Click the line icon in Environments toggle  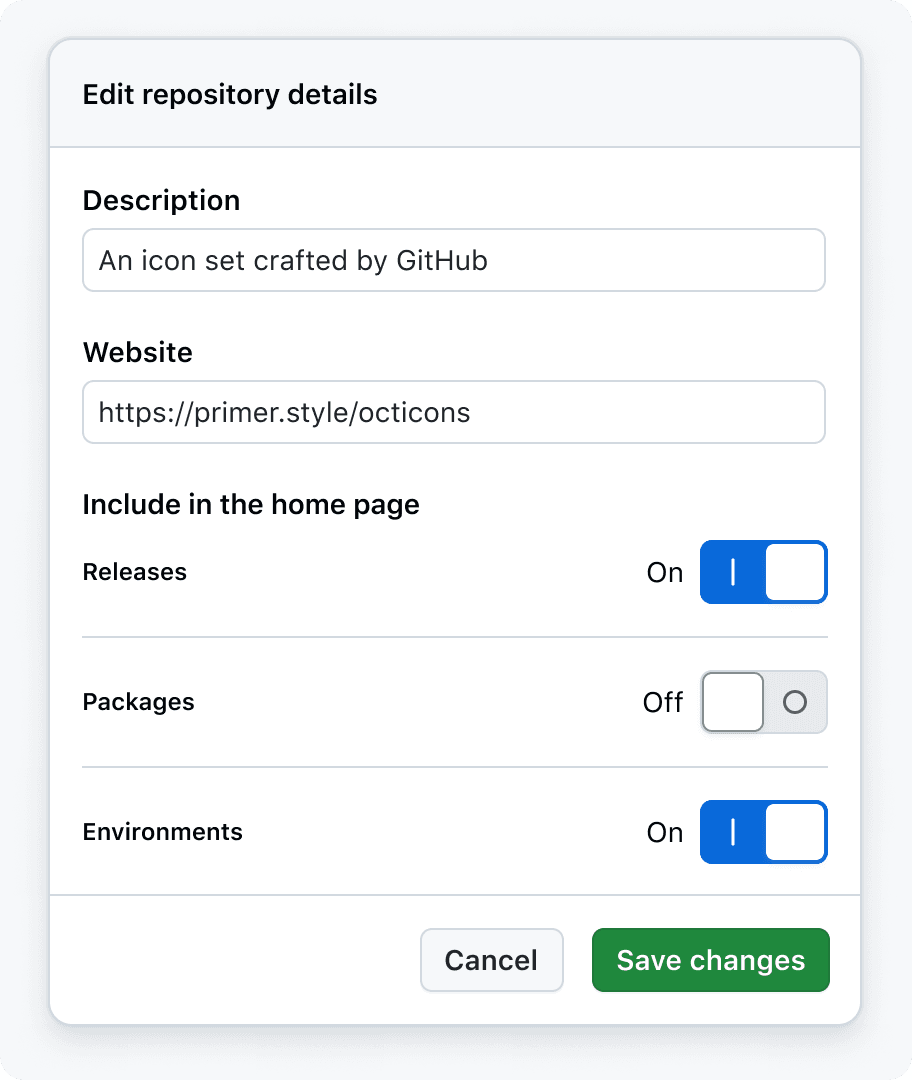point(733,832)
